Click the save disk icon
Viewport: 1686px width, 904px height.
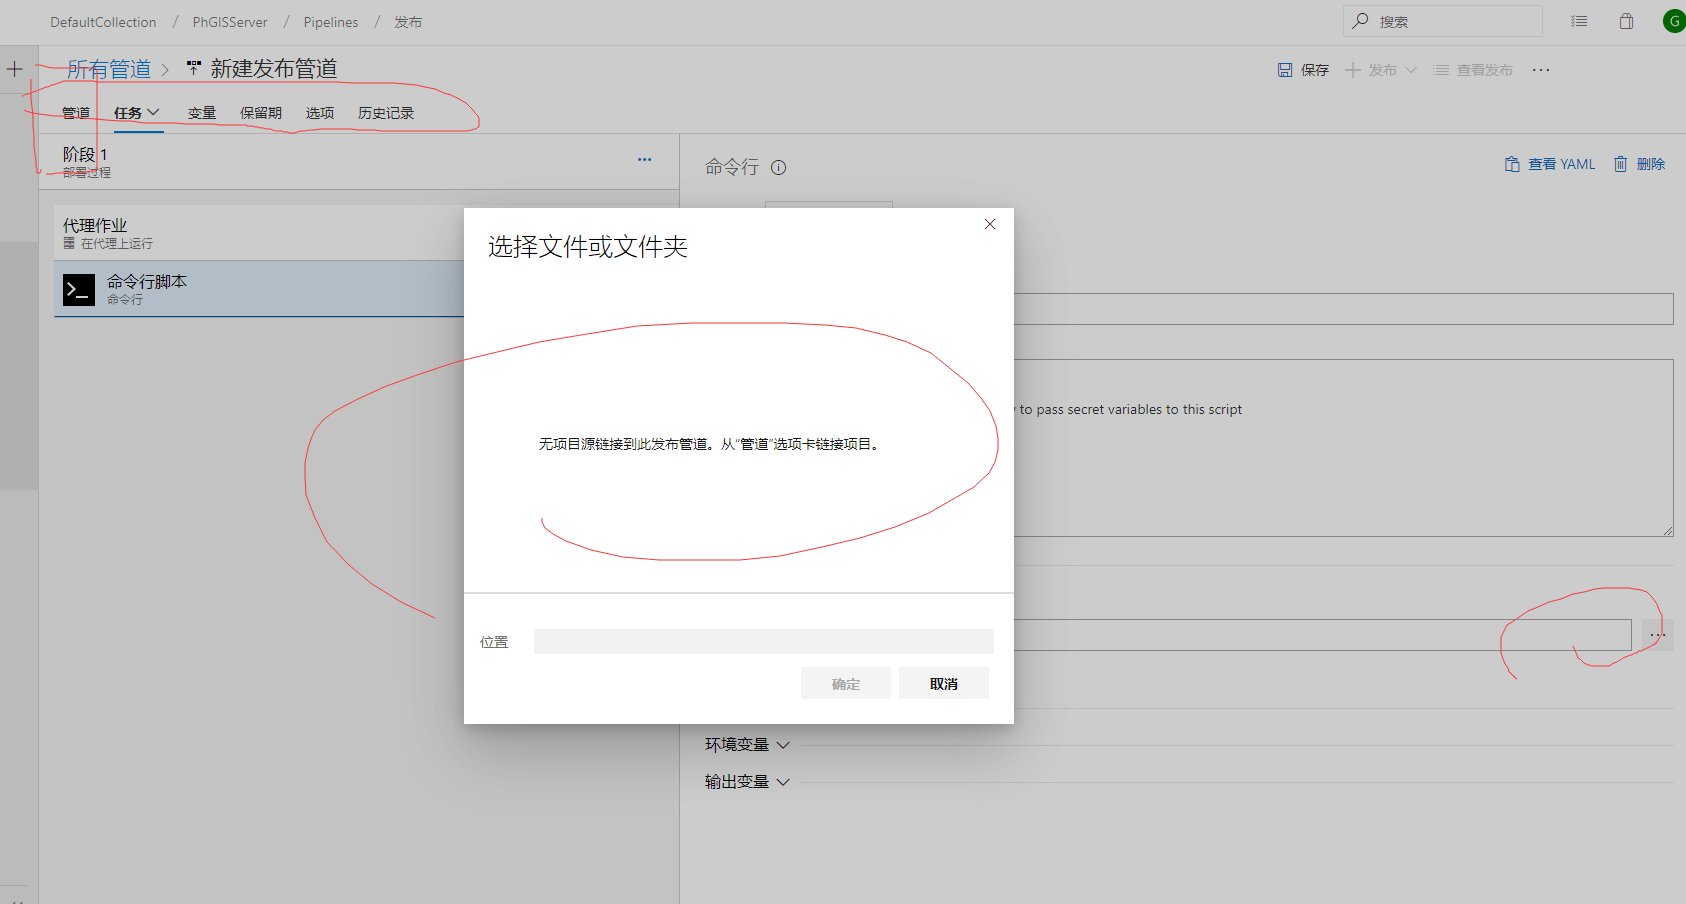(x=1285, y=70)
